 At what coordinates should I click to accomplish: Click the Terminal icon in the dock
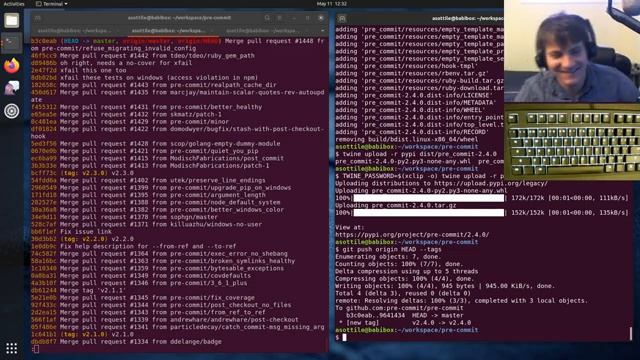(x=11, y=42)
